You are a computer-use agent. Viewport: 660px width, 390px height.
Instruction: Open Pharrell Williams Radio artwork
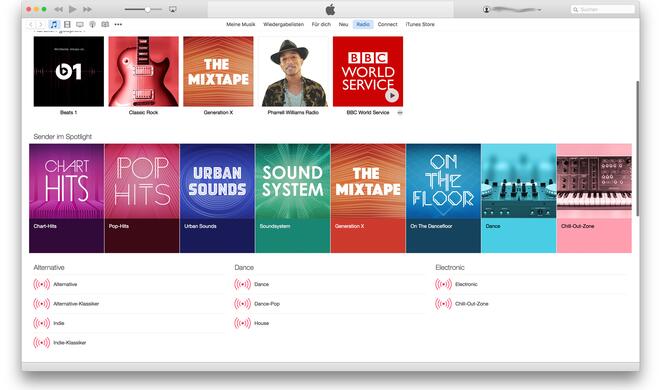click(x=293, y=72)
